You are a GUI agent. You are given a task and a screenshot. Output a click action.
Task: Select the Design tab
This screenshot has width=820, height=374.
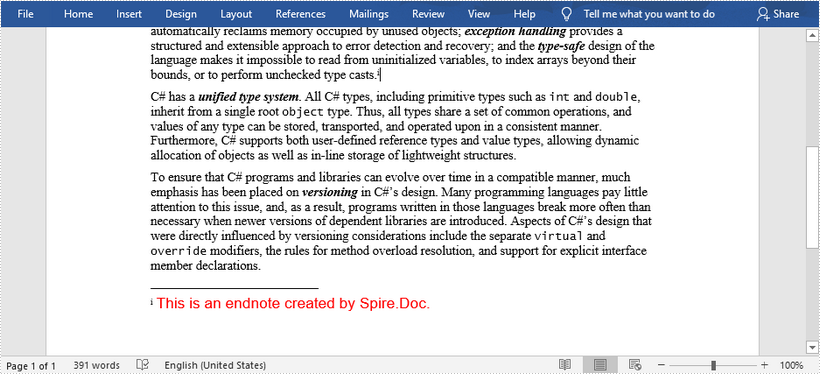tap(181, 14)
